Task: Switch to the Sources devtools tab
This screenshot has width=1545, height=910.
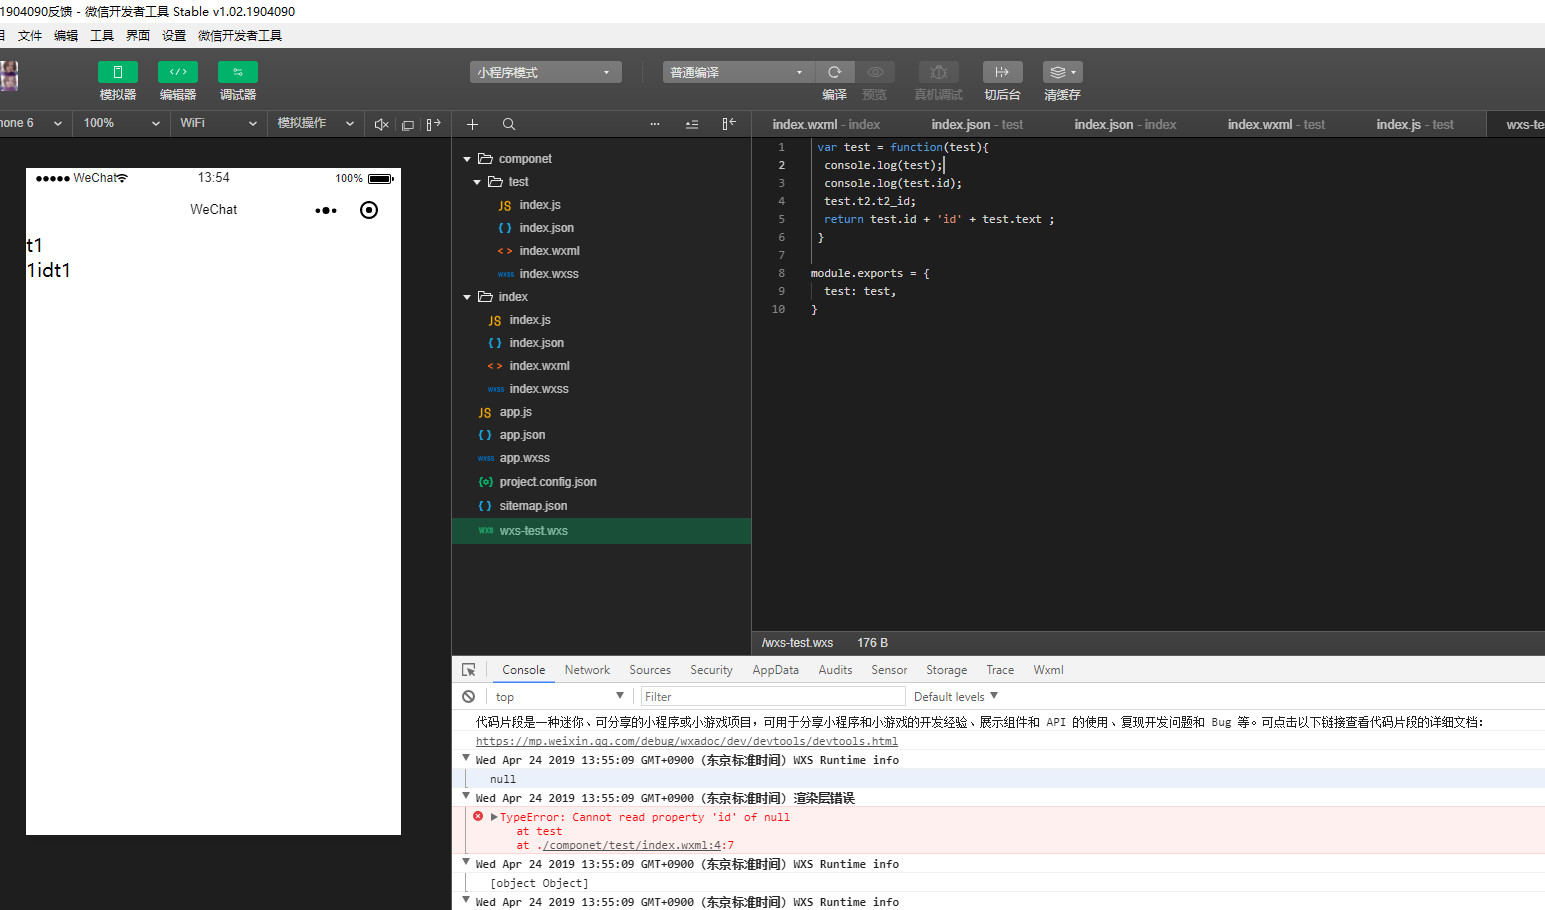Action: click(x=650, y=670)
